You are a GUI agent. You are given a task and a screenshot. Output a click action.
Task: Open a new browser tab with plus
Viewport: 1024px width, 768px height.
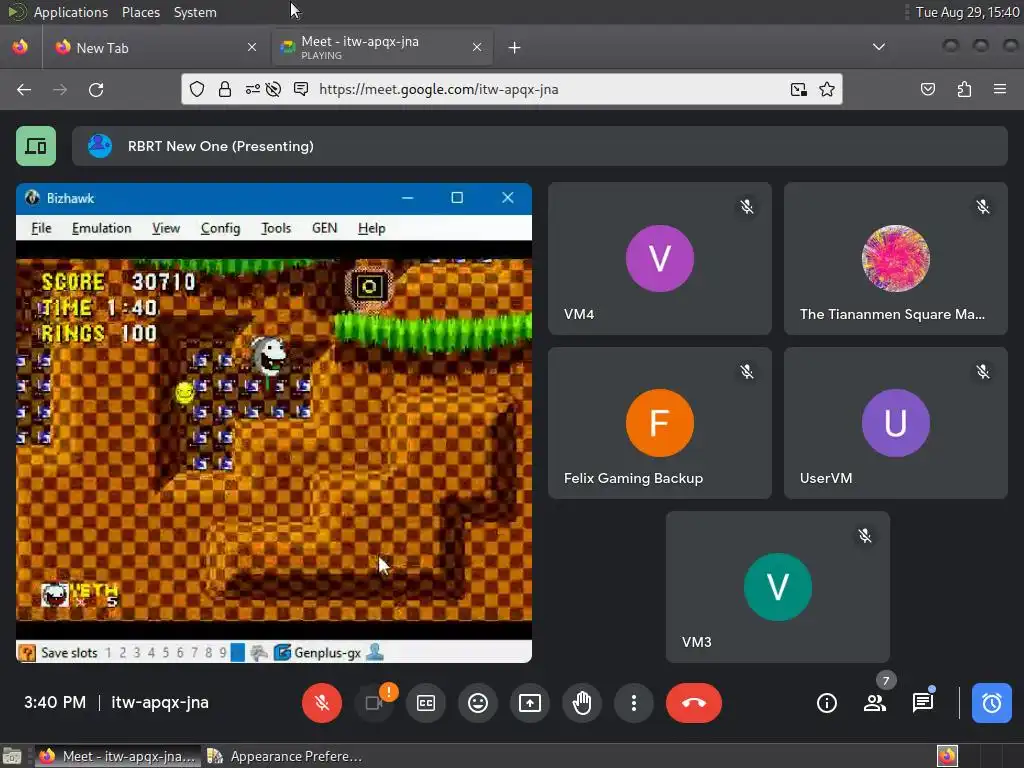point(515,47)
